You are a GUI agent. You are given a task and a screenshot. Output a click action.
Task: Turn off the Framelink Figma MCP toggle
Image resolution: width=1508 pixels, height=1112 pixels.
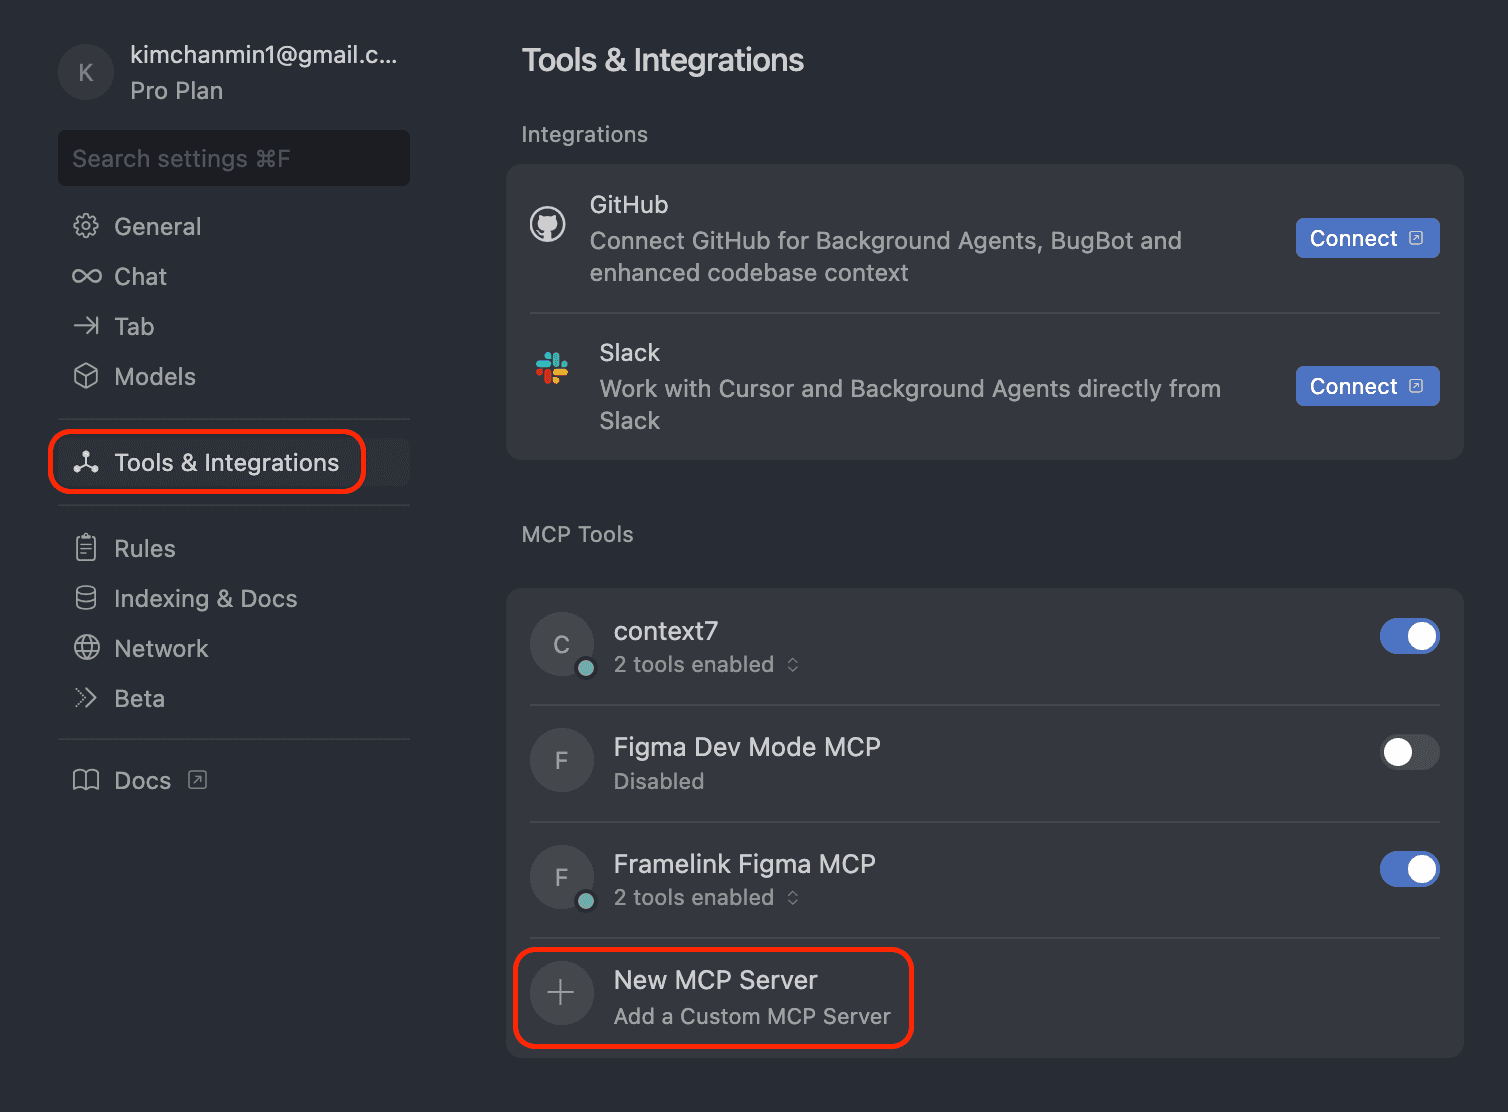point(1409,869)
